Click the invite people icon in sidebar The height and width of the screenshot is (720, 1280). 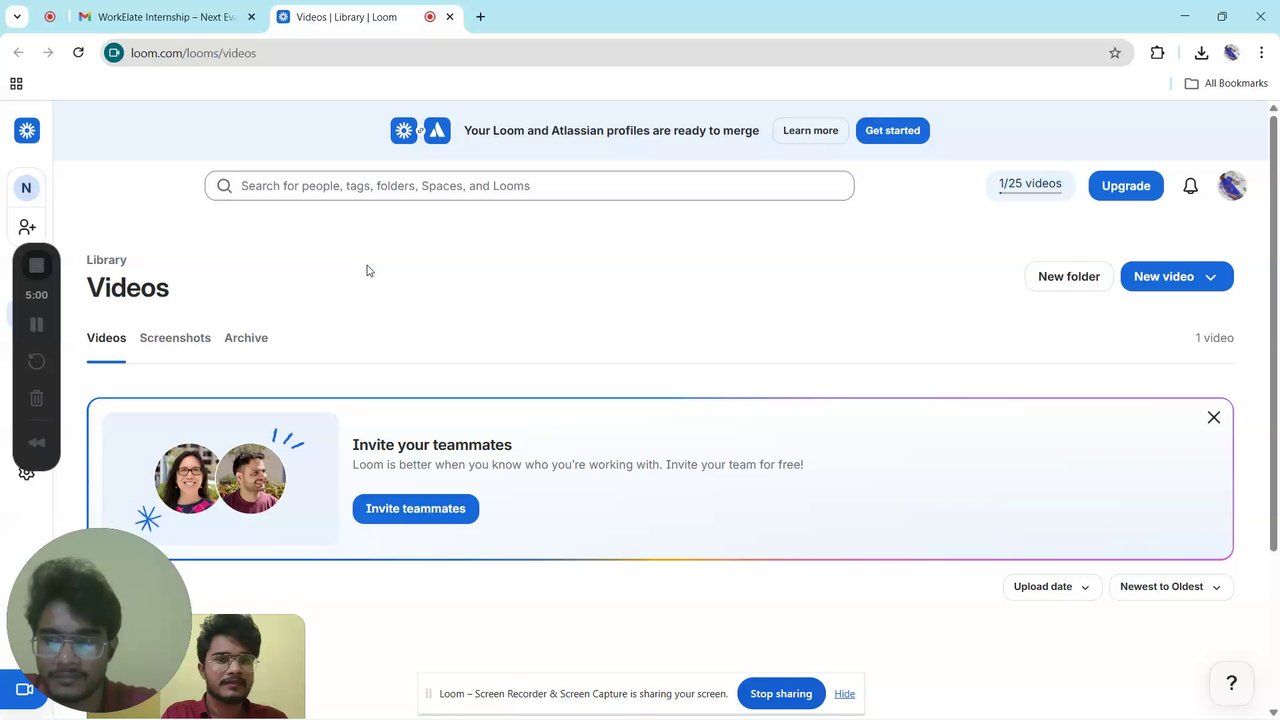click(27, 228)
